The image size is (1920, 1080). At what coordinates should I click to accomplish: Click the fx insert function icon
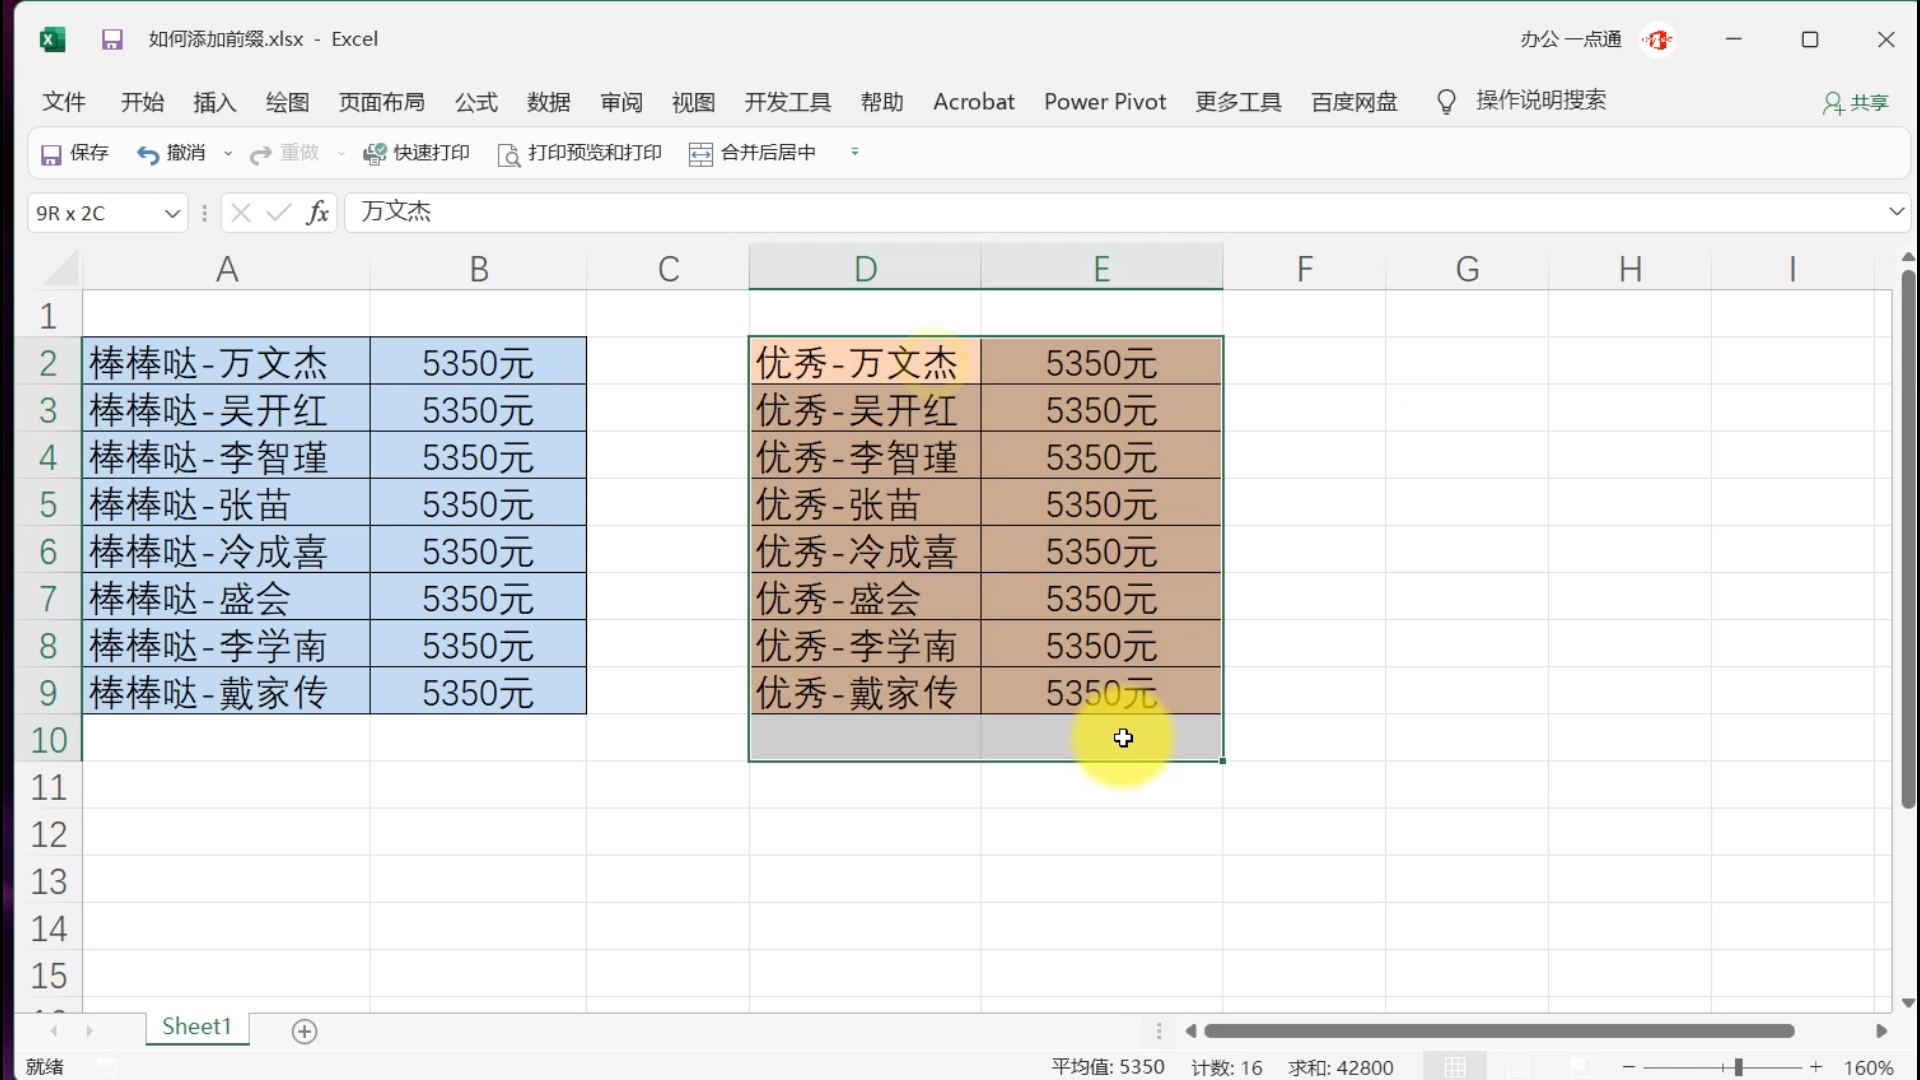(x=317, y=212)
